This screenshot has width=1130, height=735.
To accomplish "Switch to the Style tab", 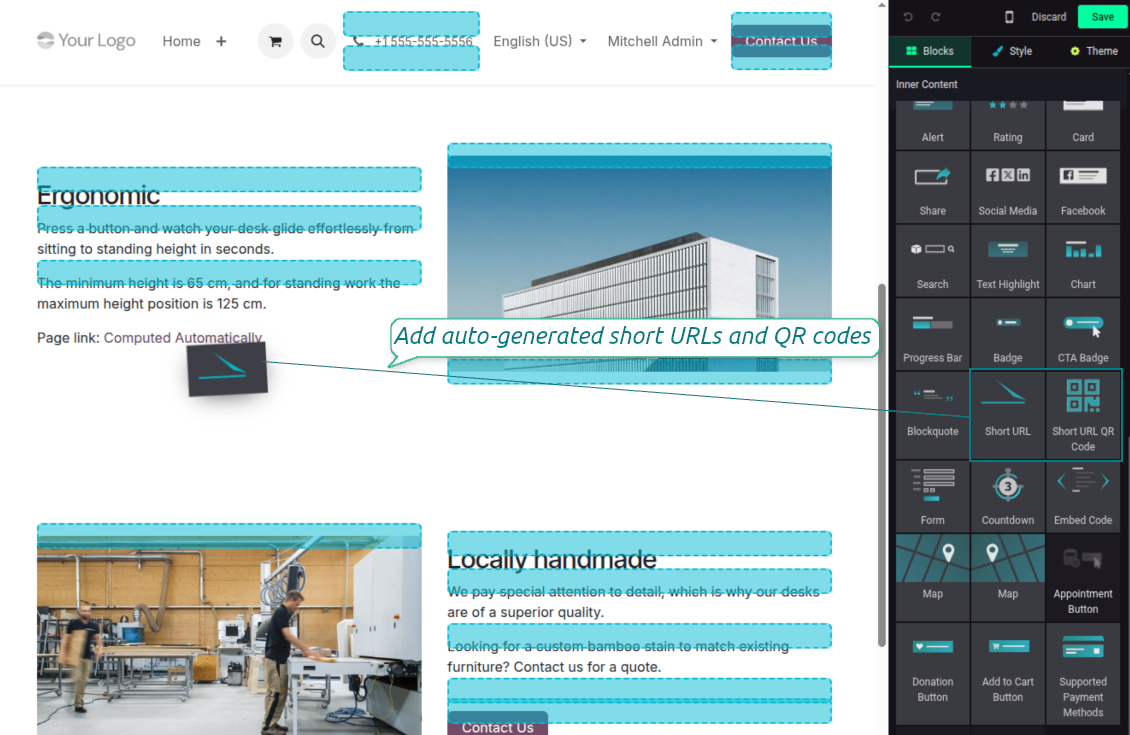I will (x=1011, y=51).
